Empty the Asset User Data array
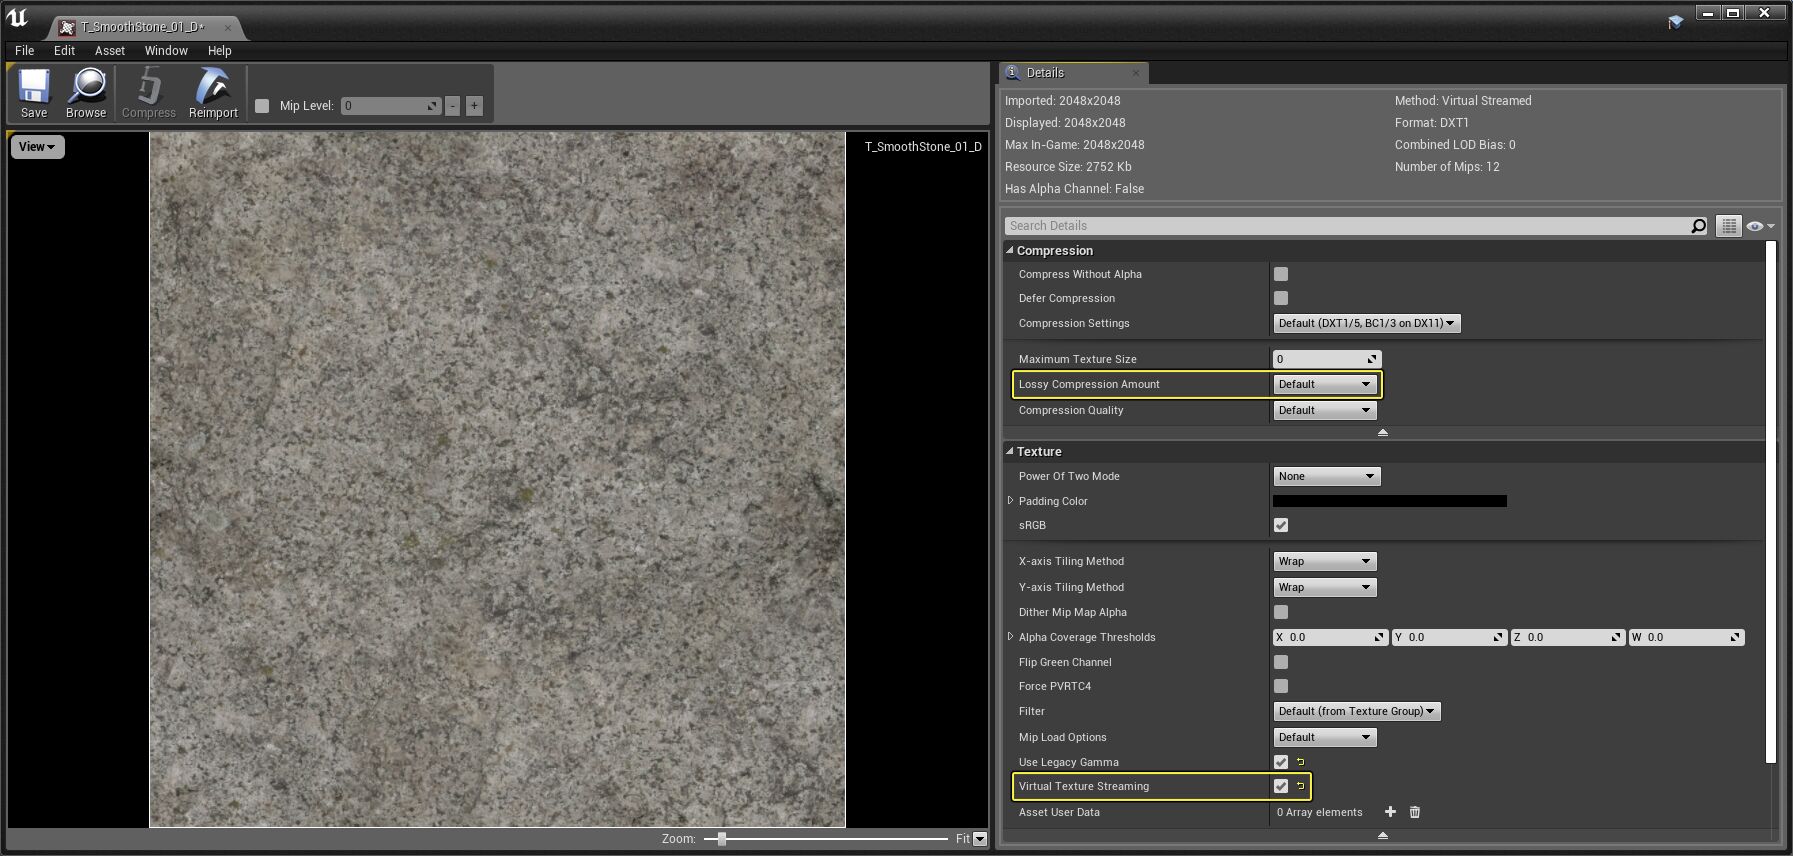This screenshot has width=1793, height=856. [x=1415, y=812]
